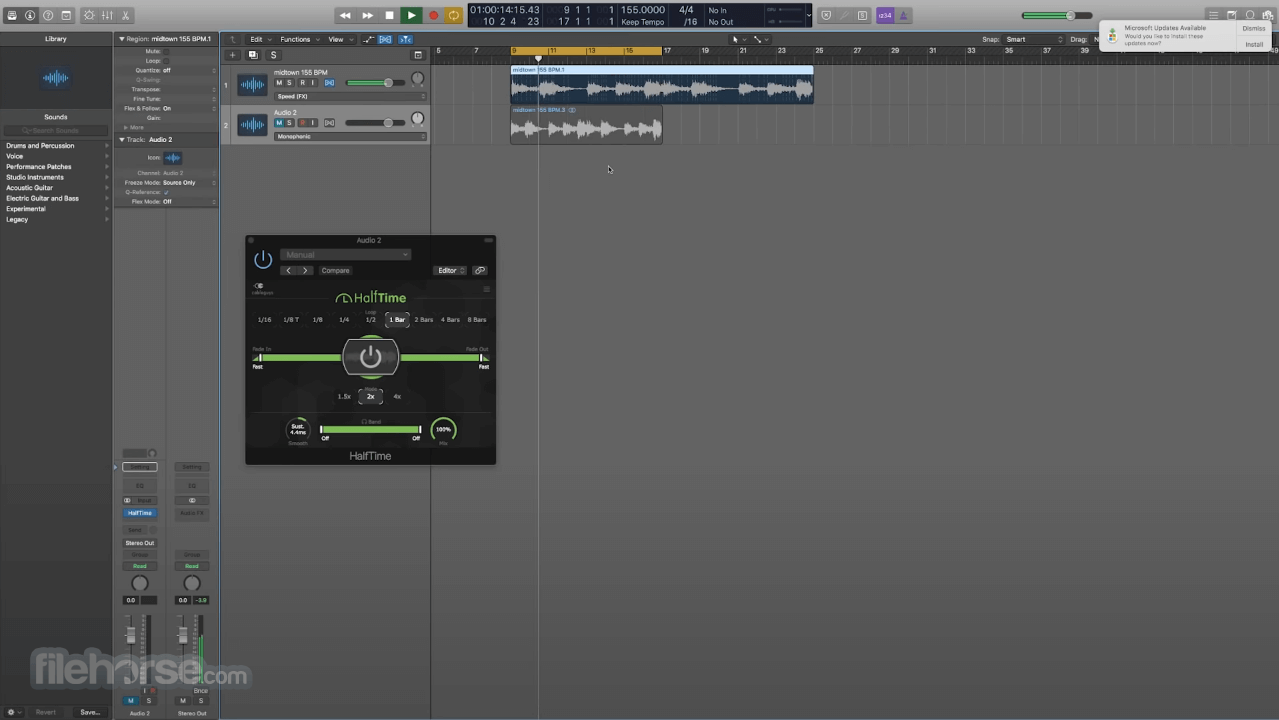Select the 2 Bars loop length
1279x720 pixels.
[x=424, y=320]
